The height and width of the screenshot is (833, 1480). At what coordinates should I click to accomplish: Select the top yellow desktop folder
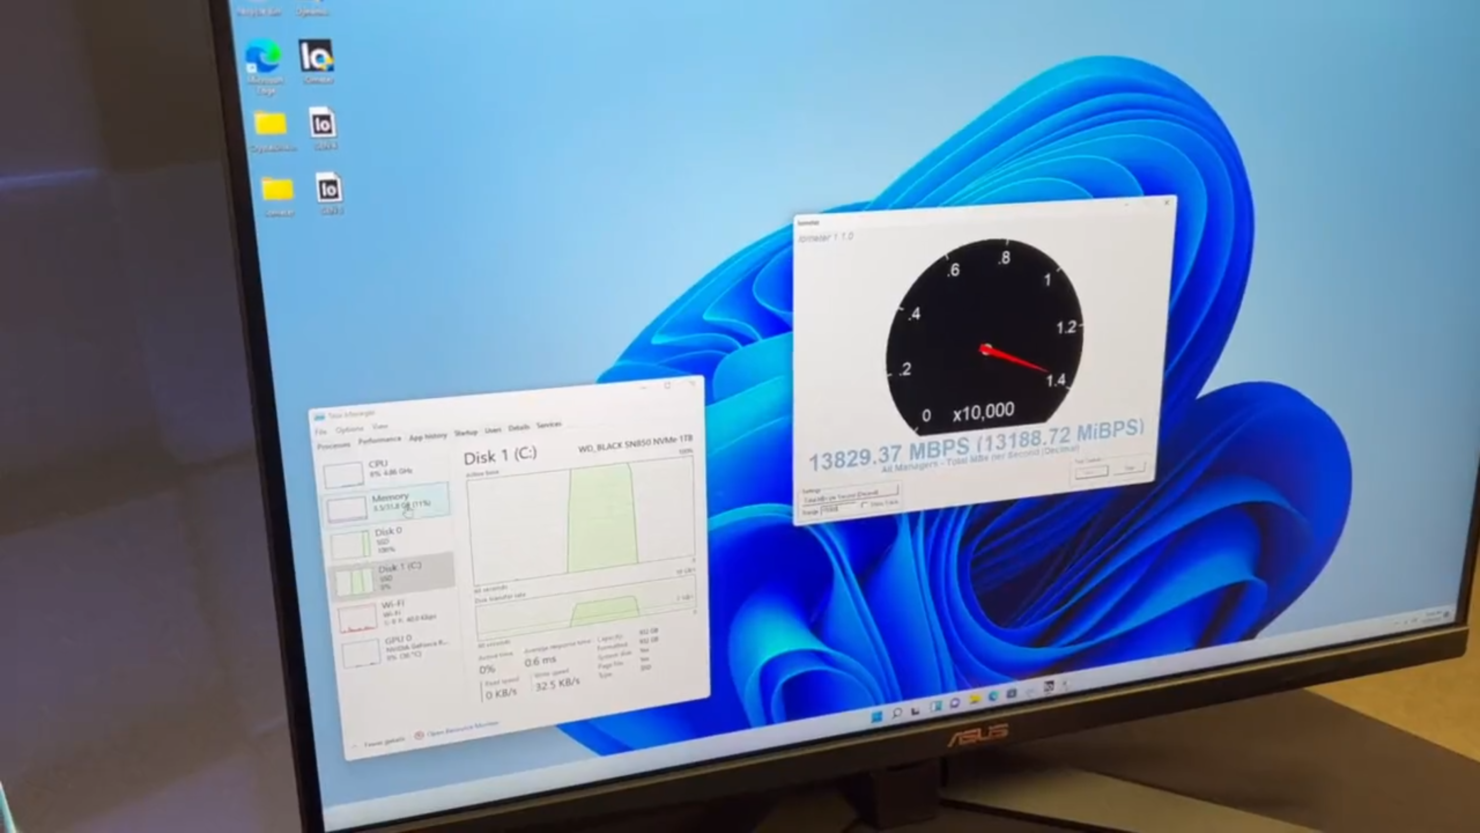(271, 126)
